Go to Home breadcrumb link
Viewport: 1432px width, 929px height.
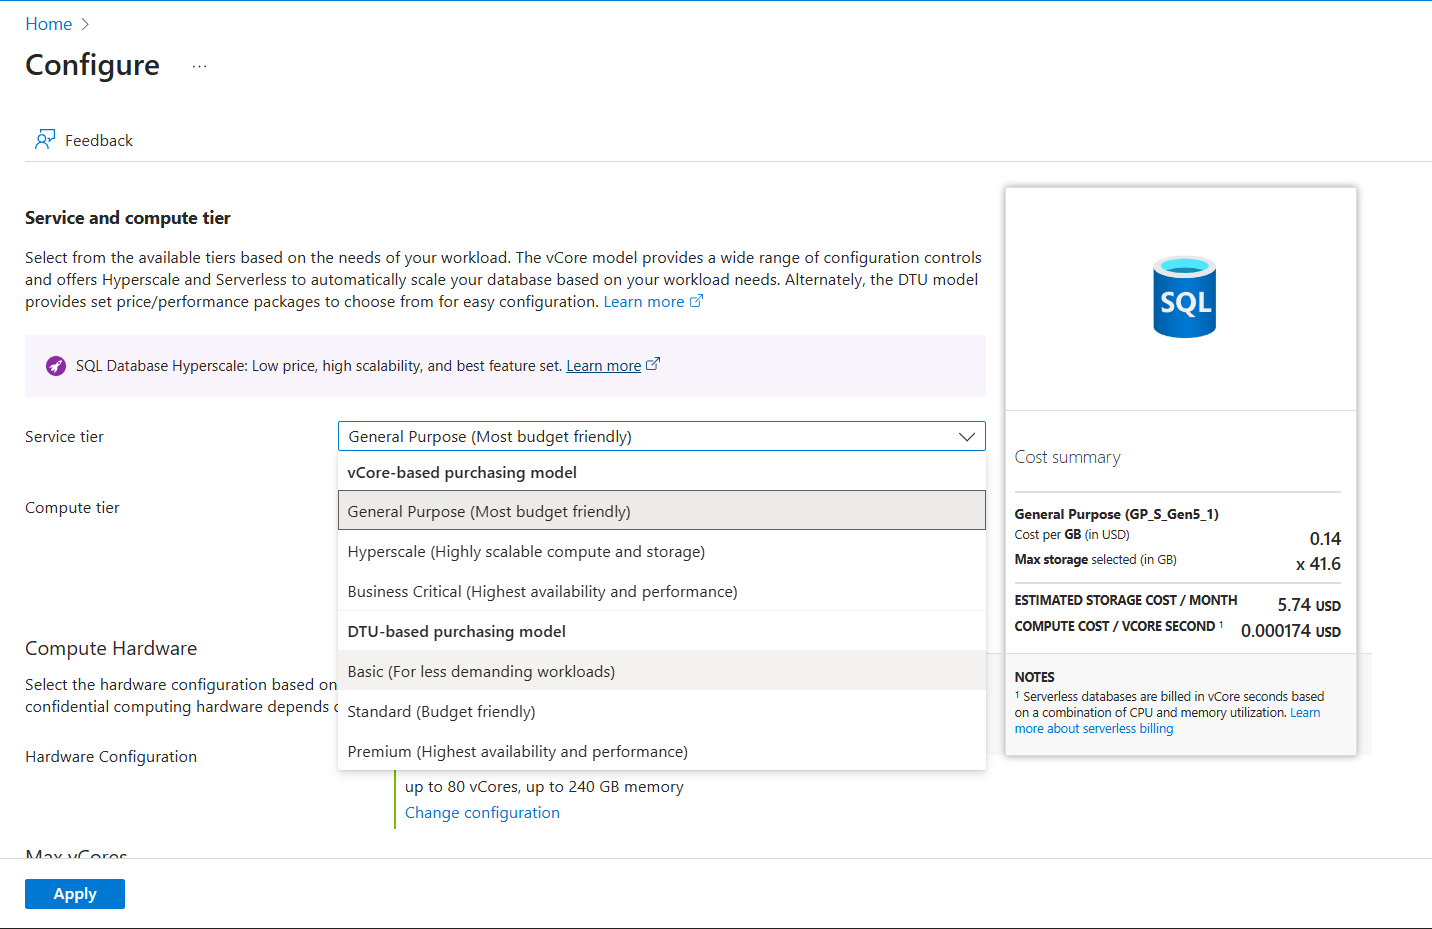click(x=48, y=24)
